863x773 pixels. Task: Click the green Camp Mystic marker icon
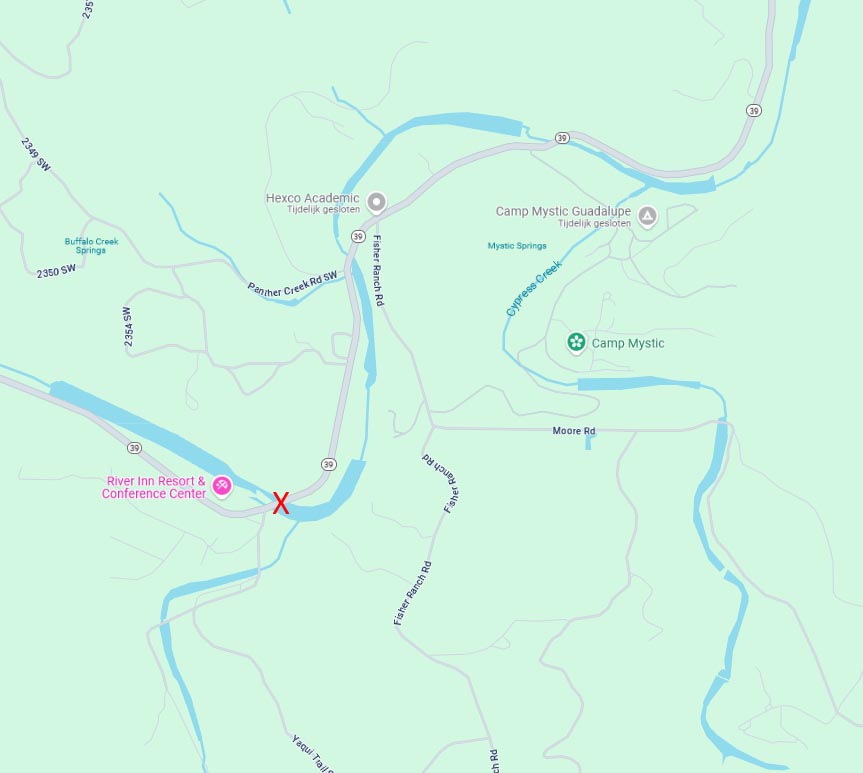pyautogui.click(x=576, y=342)
